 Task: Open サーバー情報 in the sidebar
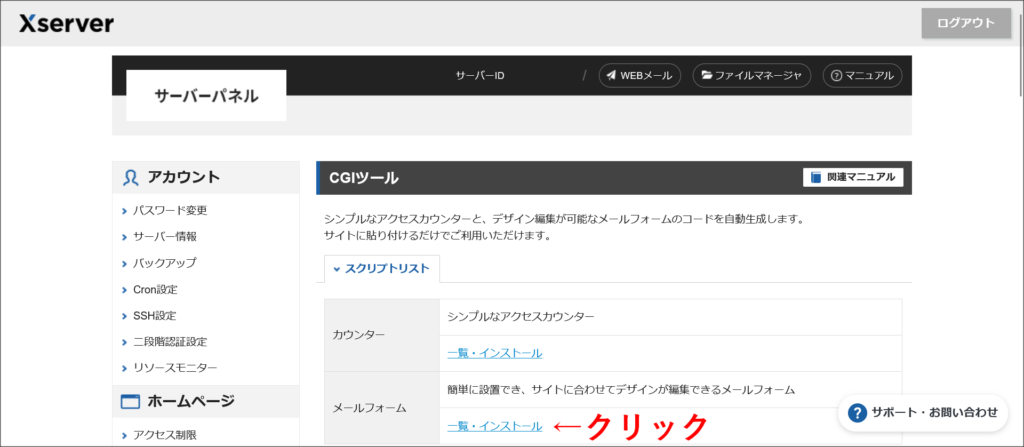click(x=165, y=237)
